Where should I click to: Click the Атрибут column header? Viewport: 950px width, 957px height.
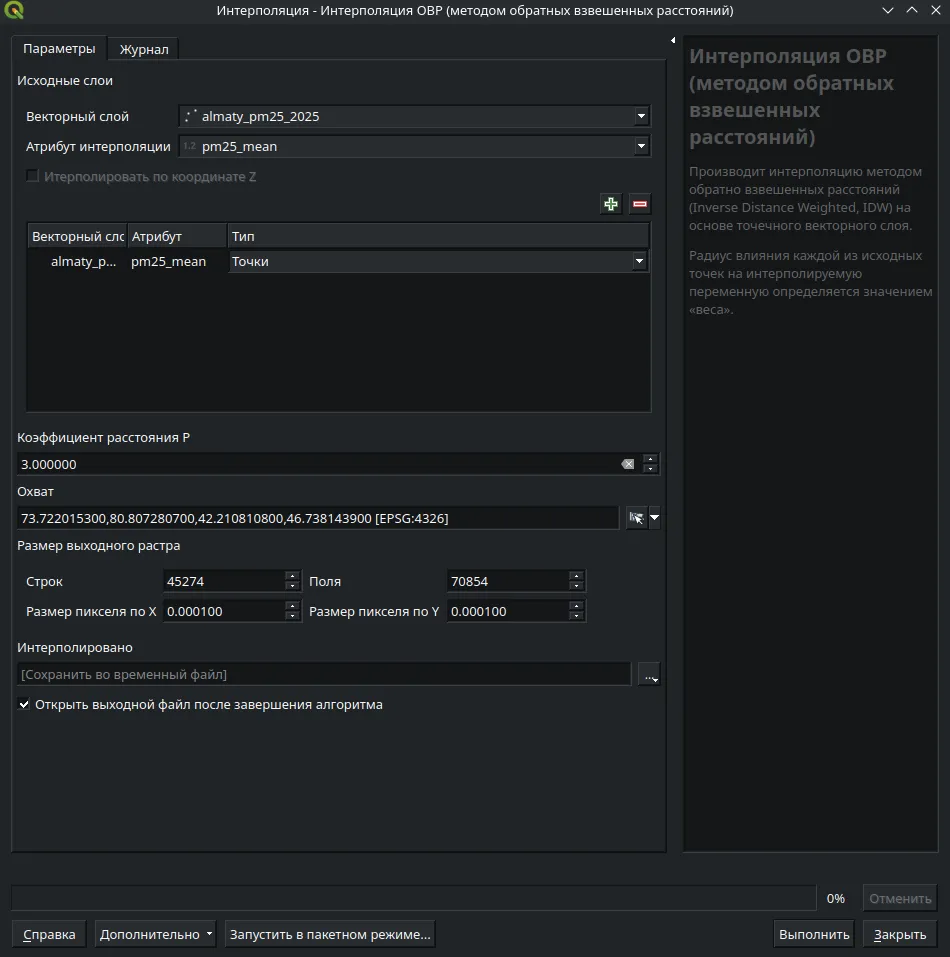pos(177,236)
